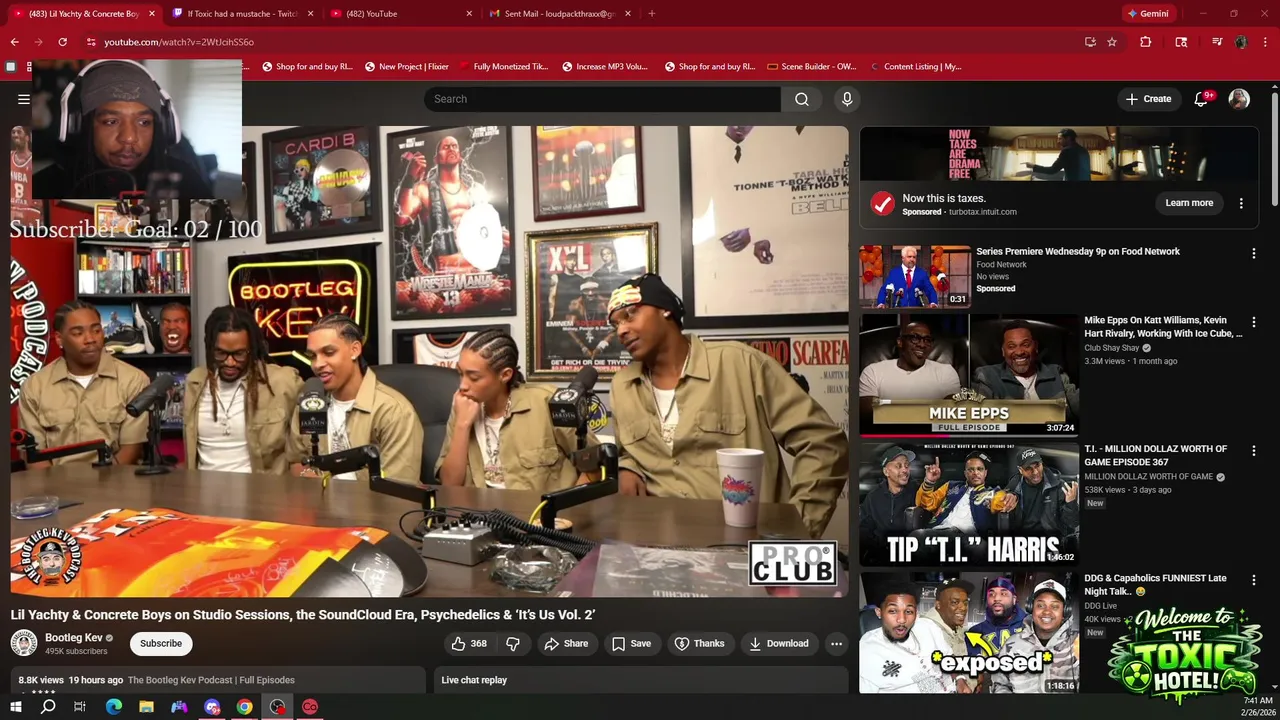This screenshot has width=1280, height=720.
Task: Switch to the (482) YouTube tab
Action: tap(400, 14)
